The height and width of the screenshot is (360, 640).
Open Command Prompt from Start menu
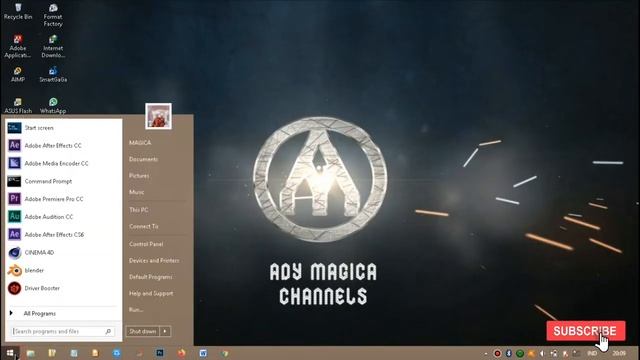point(63,181)
